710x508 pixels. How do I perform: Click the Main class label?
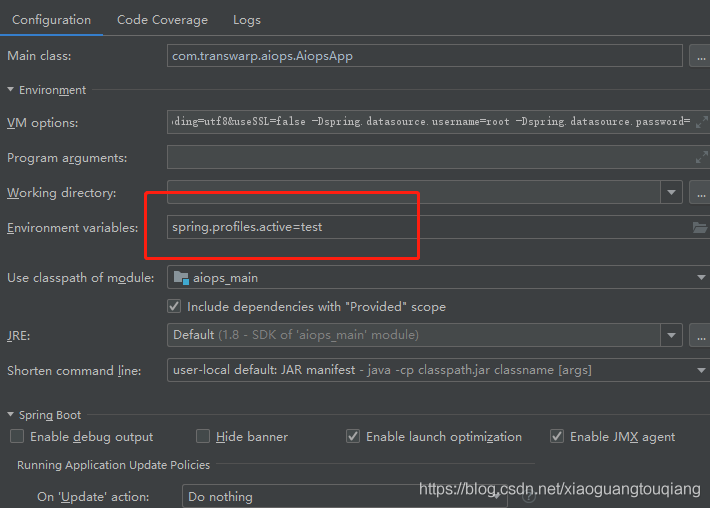(x=39, y=56)
